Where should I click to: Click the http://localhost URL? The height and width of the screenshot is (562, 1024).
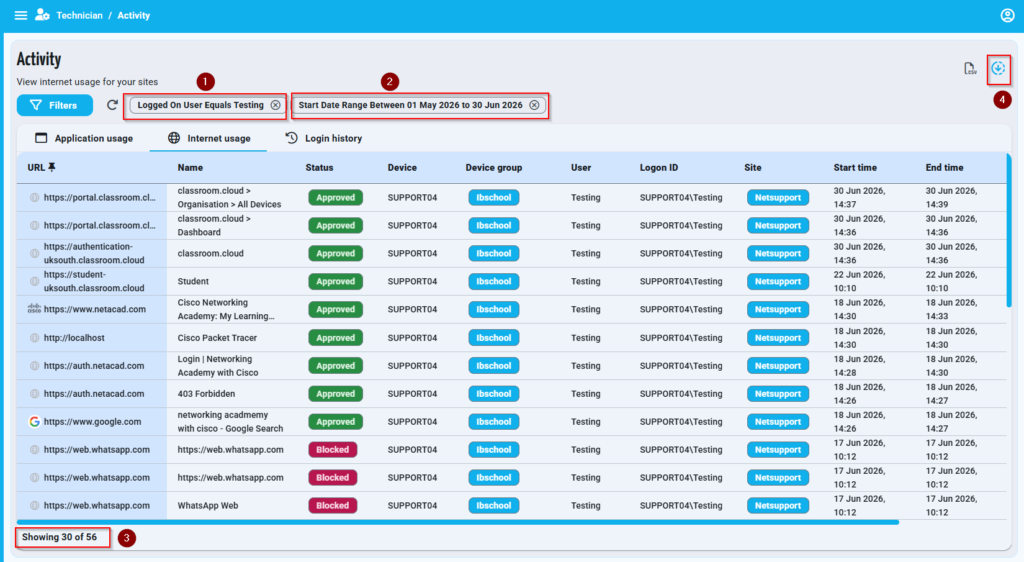pyautogui.click(x=74, y=338)
